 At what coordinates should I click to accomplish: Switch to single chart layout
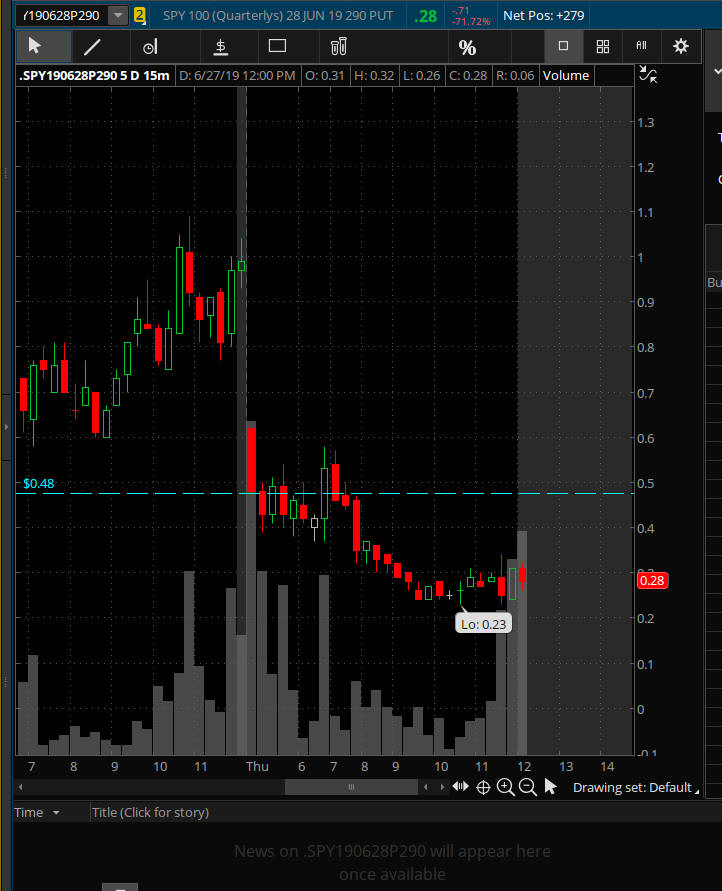[563, 46]
